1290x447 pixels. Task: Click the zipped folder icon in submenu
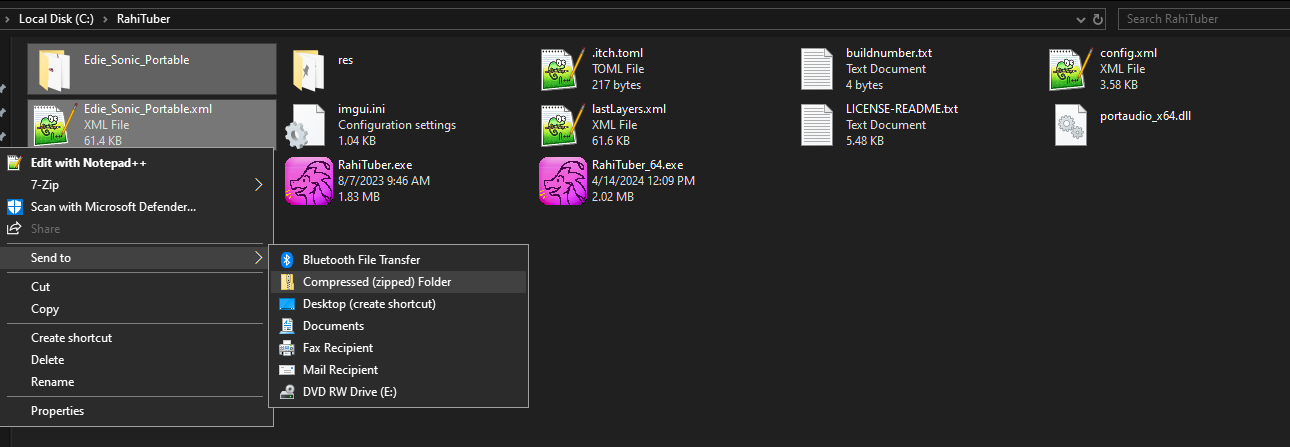tap(287, 282)
